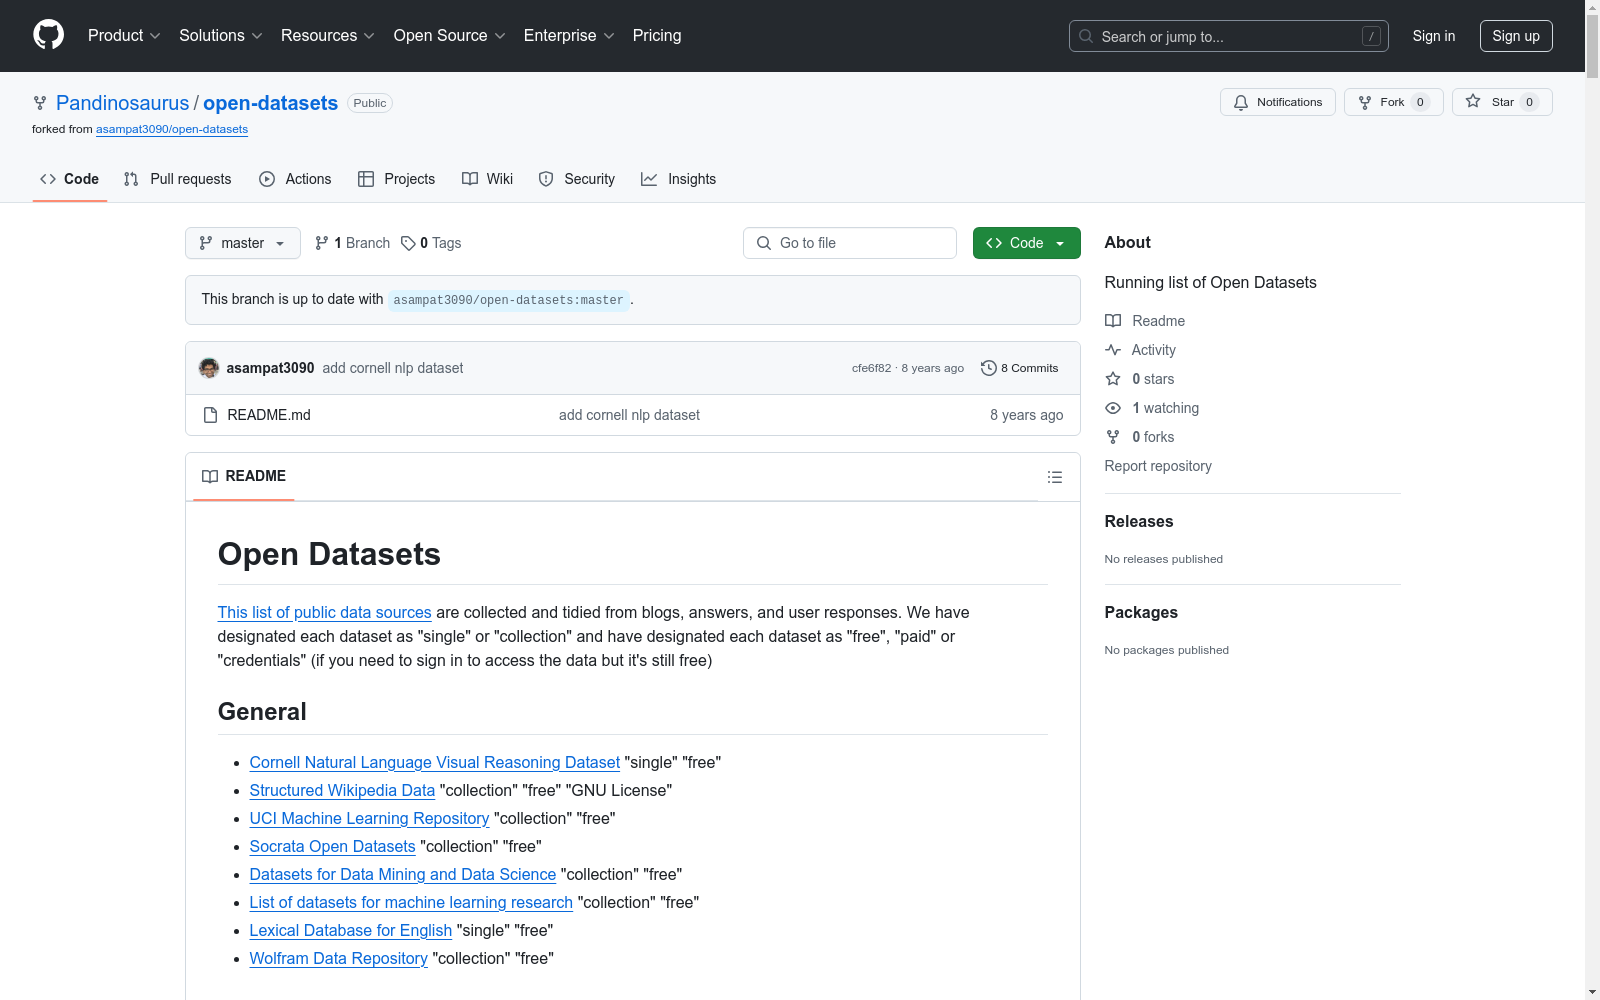Open the Releases section heading
Viewport: 1600px width, 1000px height.
1139,521
